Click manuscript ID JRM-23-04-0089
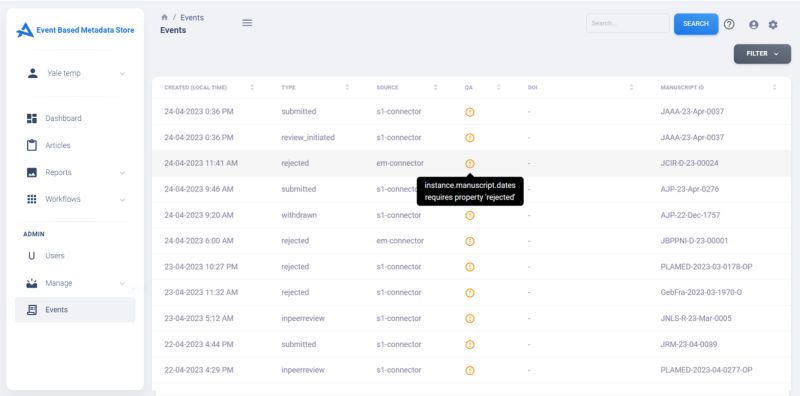800x396 pixels. tap(689, 344)
